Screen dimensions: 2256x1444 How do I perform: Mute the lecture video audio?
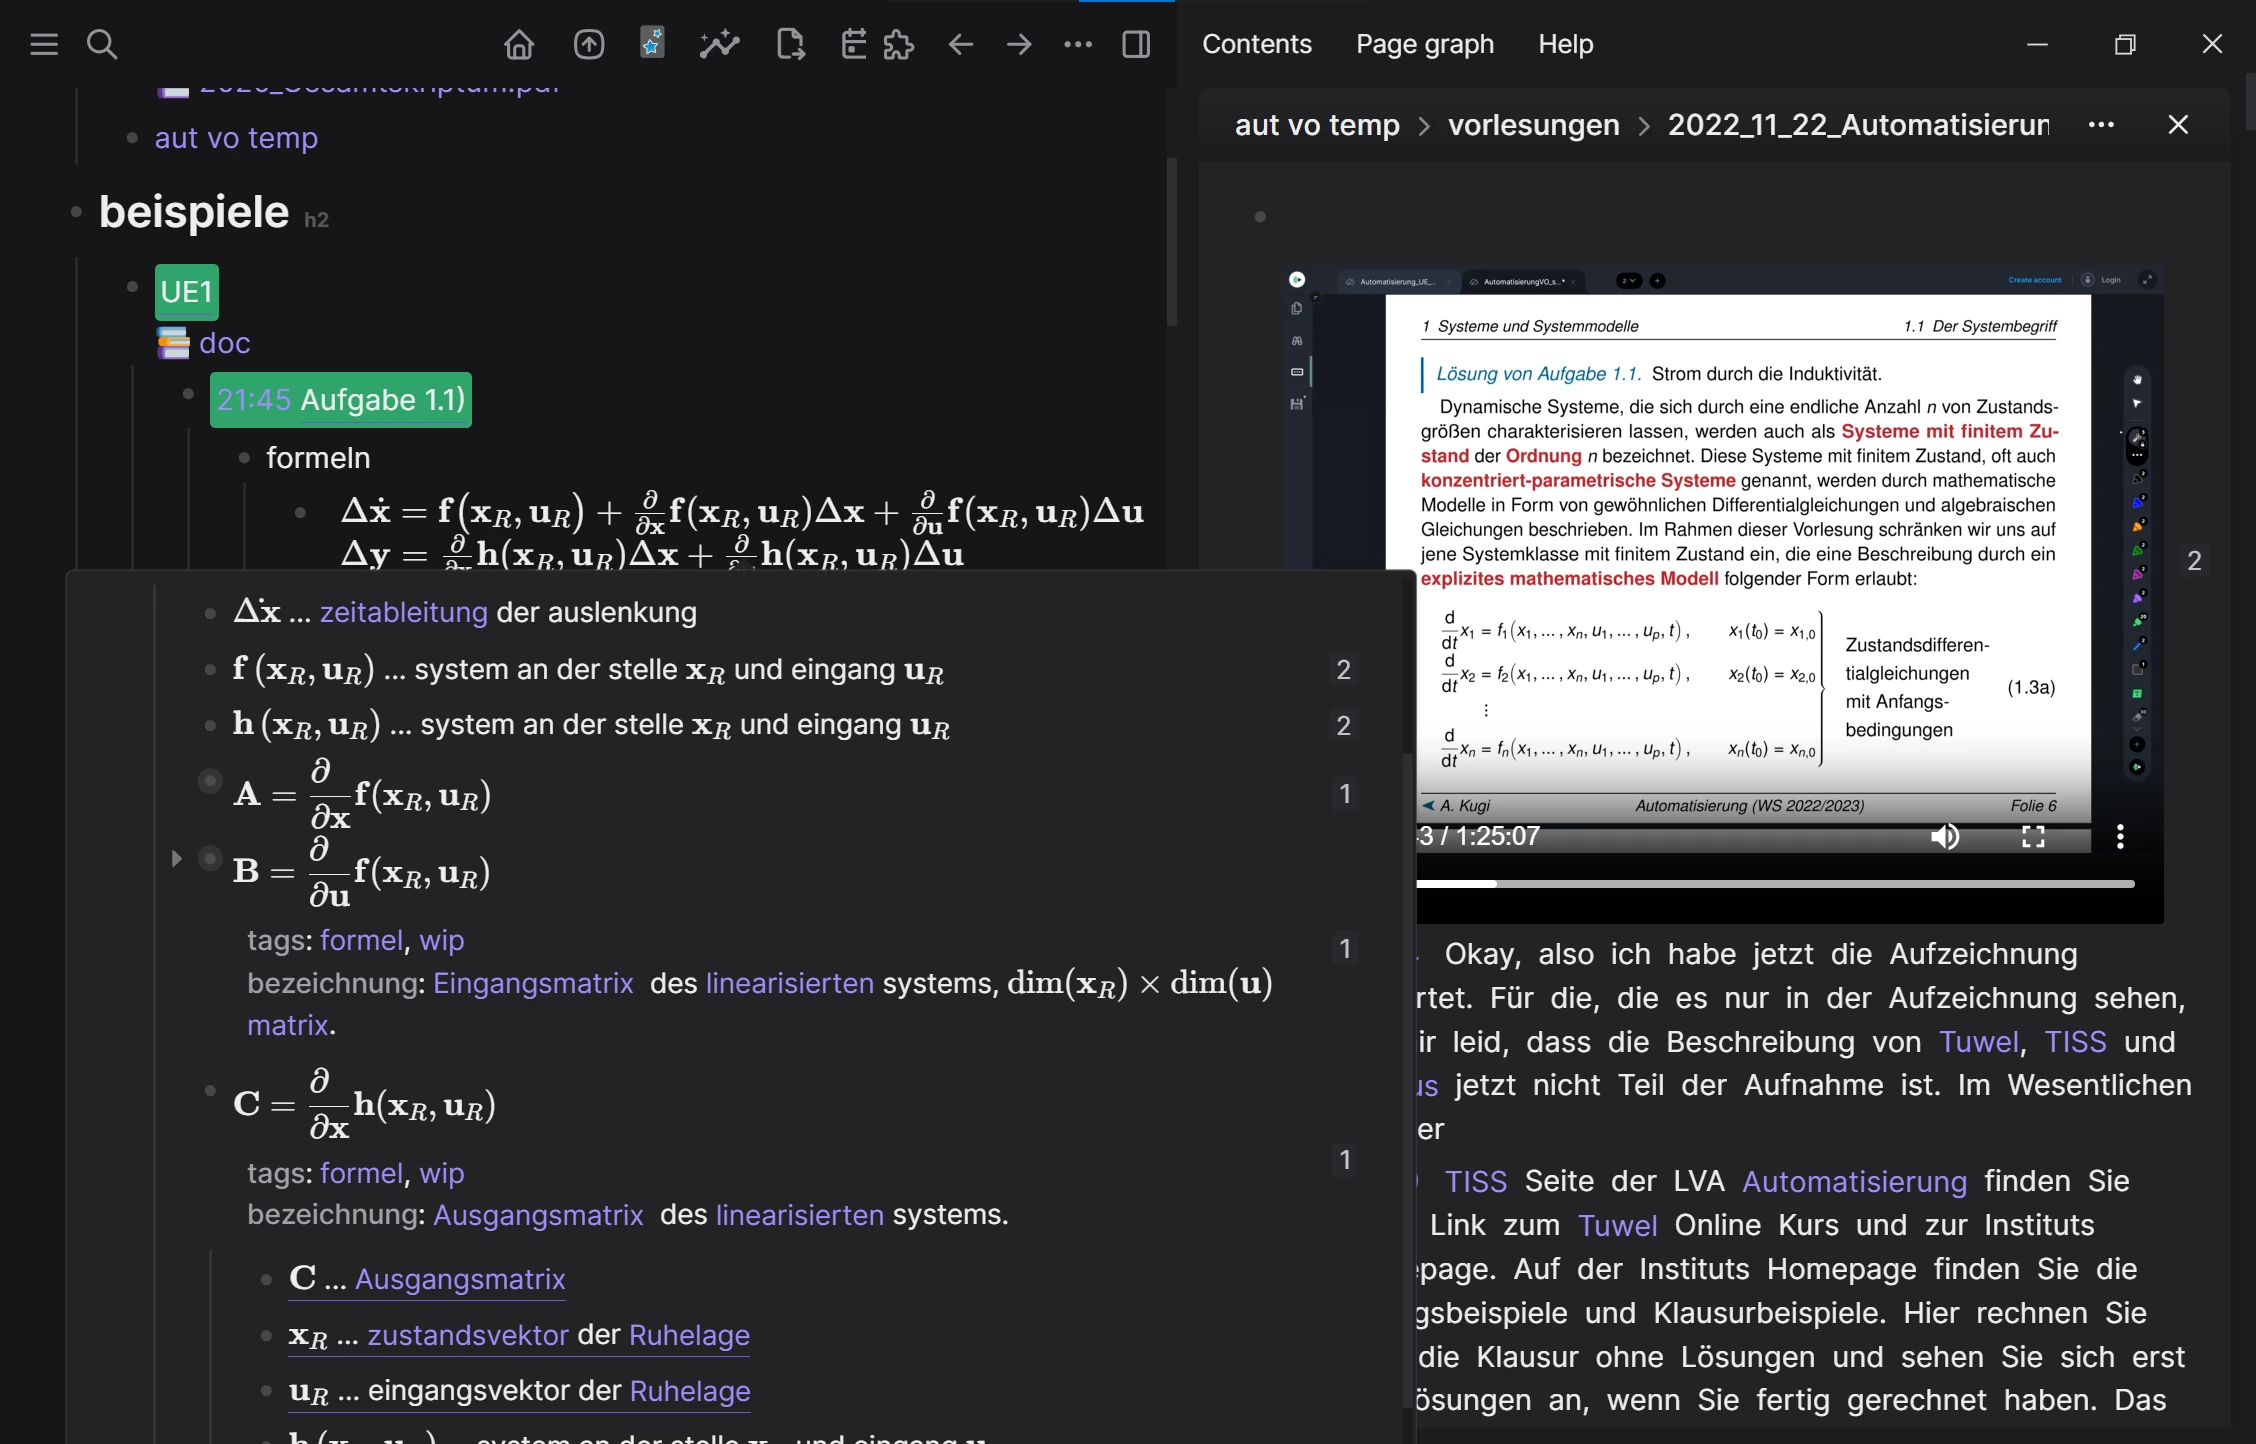pos(1944,836)
